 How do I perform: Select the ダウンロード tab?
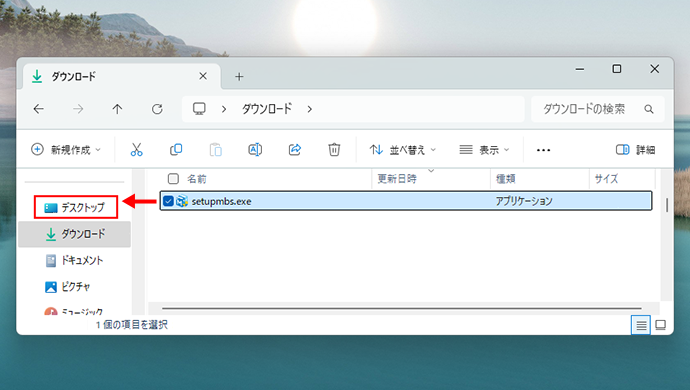click(x=121, y=77)
